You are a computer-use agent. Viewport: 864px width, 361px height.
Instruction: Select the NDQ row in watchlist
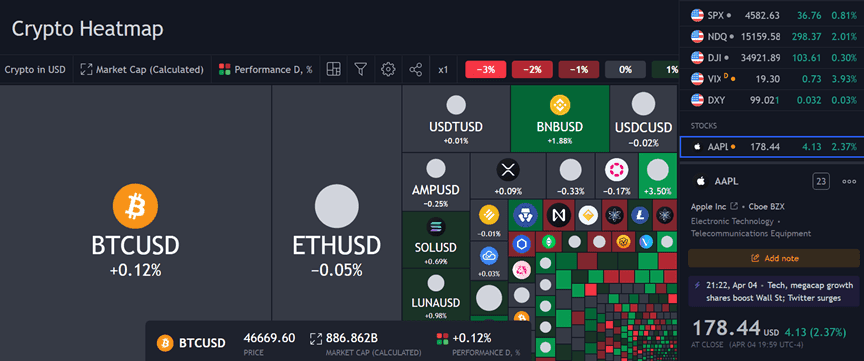click(x=772, y=36)
